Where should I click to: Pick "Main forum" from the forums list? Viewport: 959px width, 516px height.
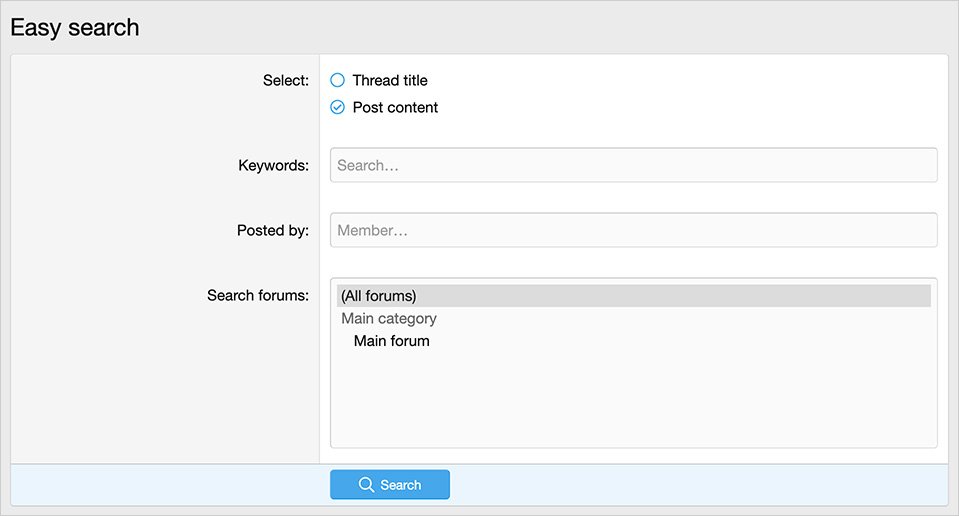pyautogui.click(x=392, y=341)
